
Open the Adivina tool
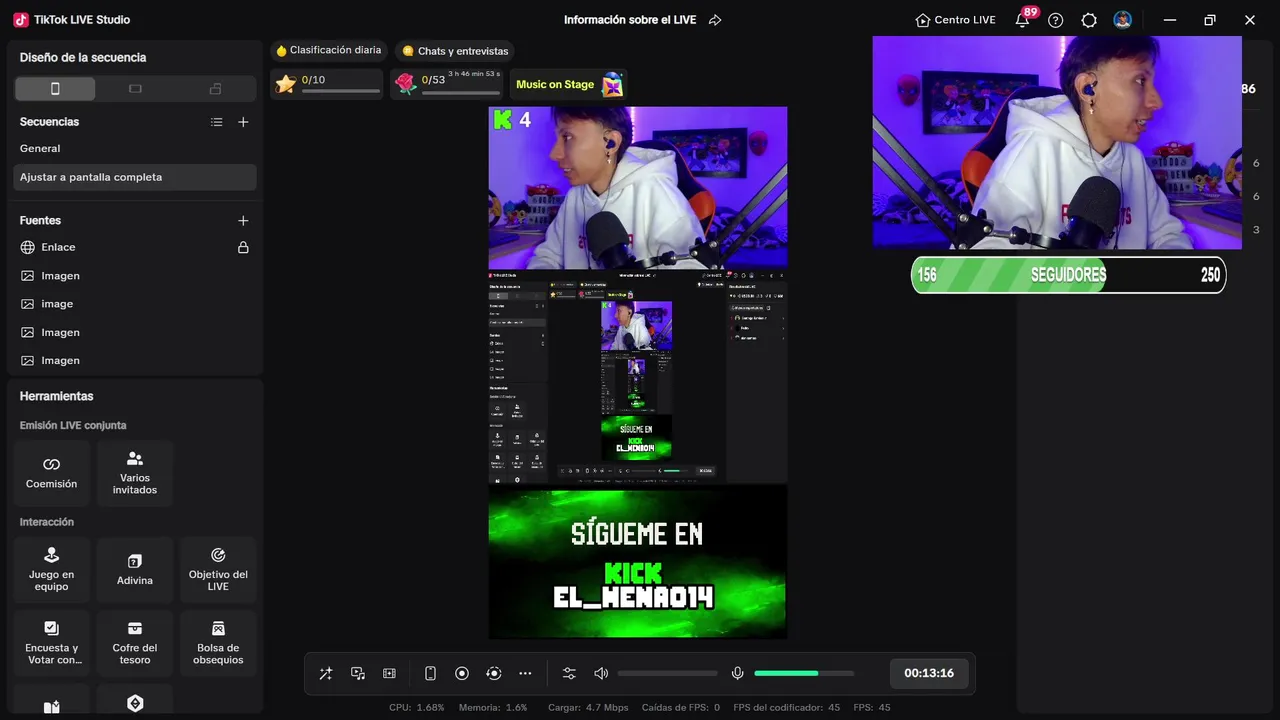pyautogui.click(x=135, y=570)
